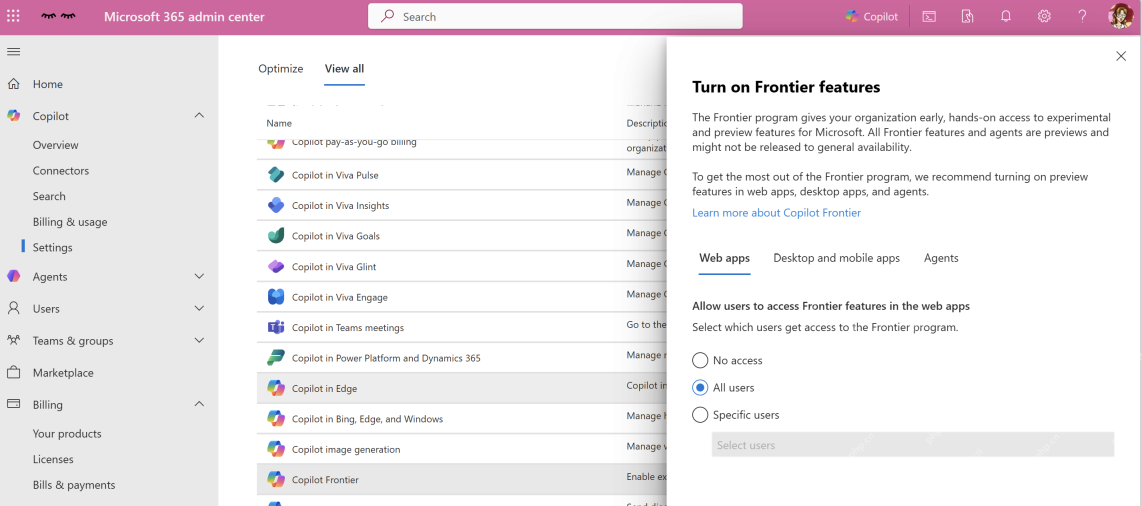
Task: Click the Copilot in Viva Pulse icon
Action: [276, 175]
